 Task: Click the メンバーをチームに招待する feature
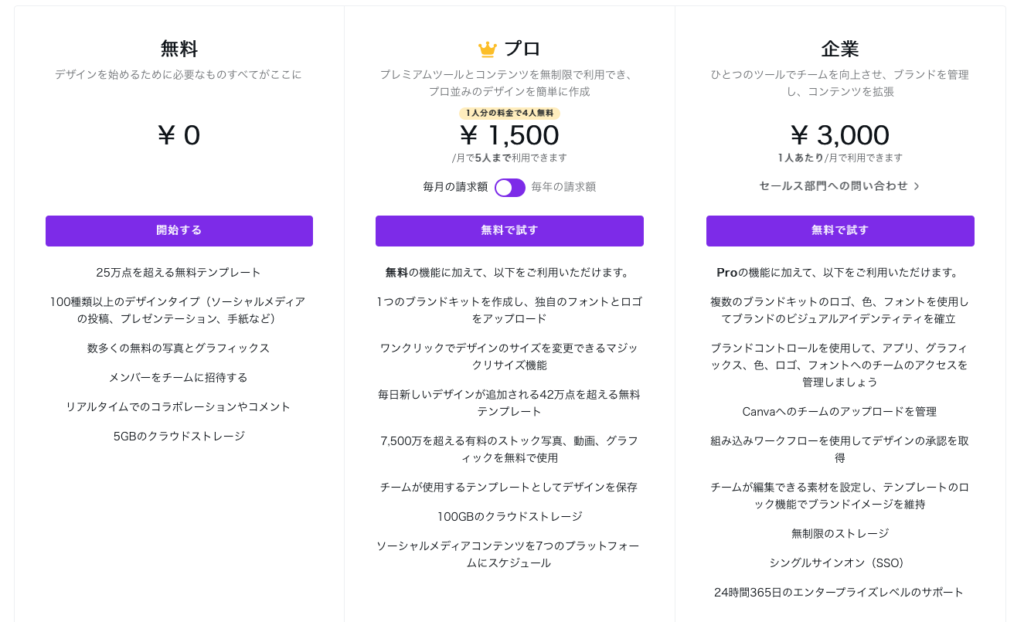tap(179, 378)
